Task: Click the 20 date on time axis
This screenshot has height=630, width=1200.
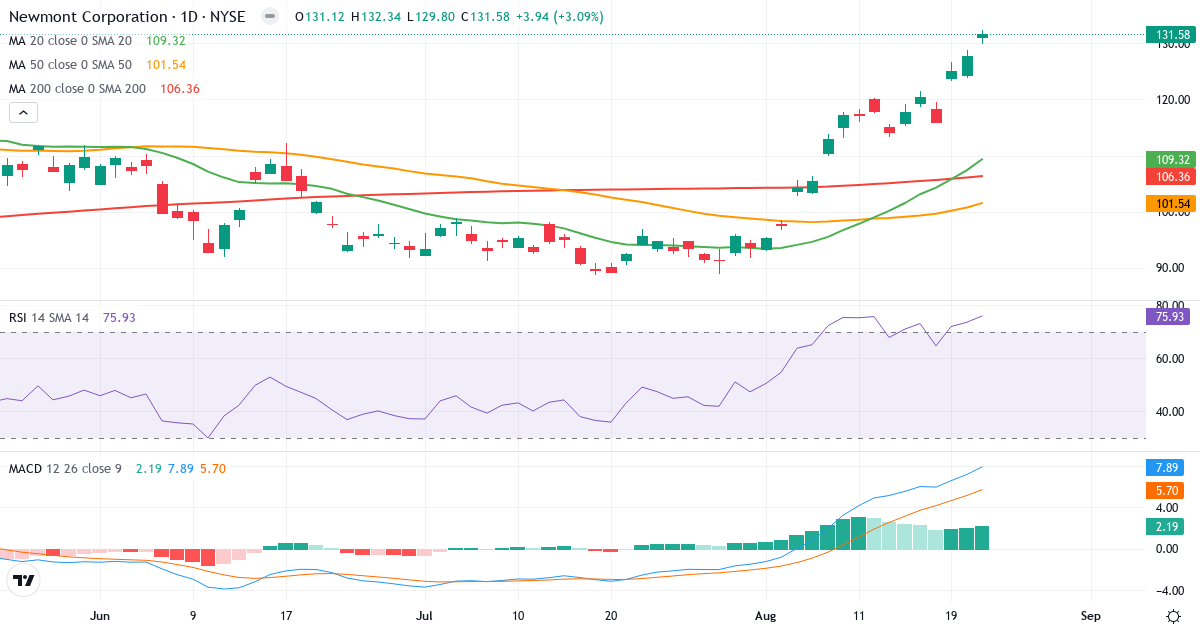Action: (611, 615)
